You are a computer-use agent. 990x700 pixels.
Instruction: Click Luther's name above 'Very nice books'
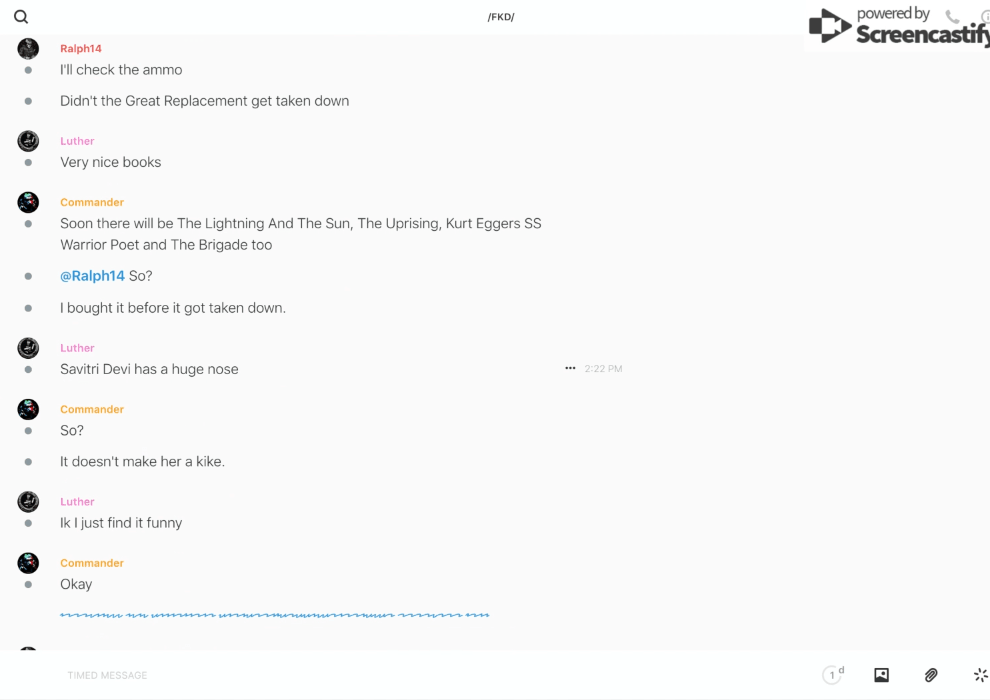point(77,141)
